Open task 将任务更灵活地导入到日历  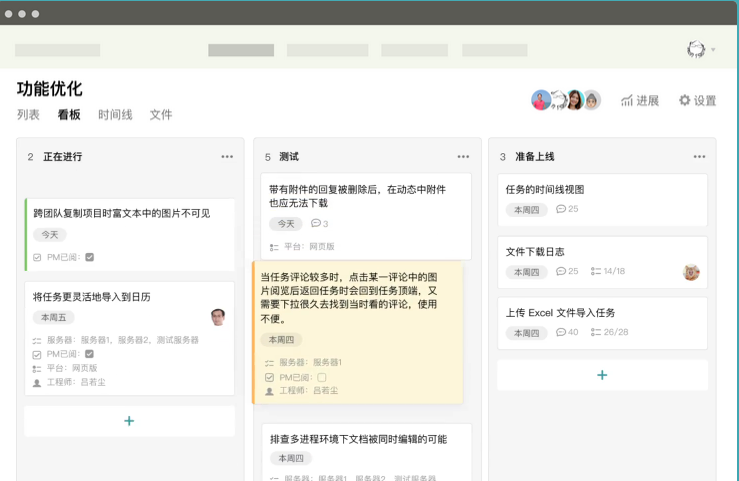[91, 297]
